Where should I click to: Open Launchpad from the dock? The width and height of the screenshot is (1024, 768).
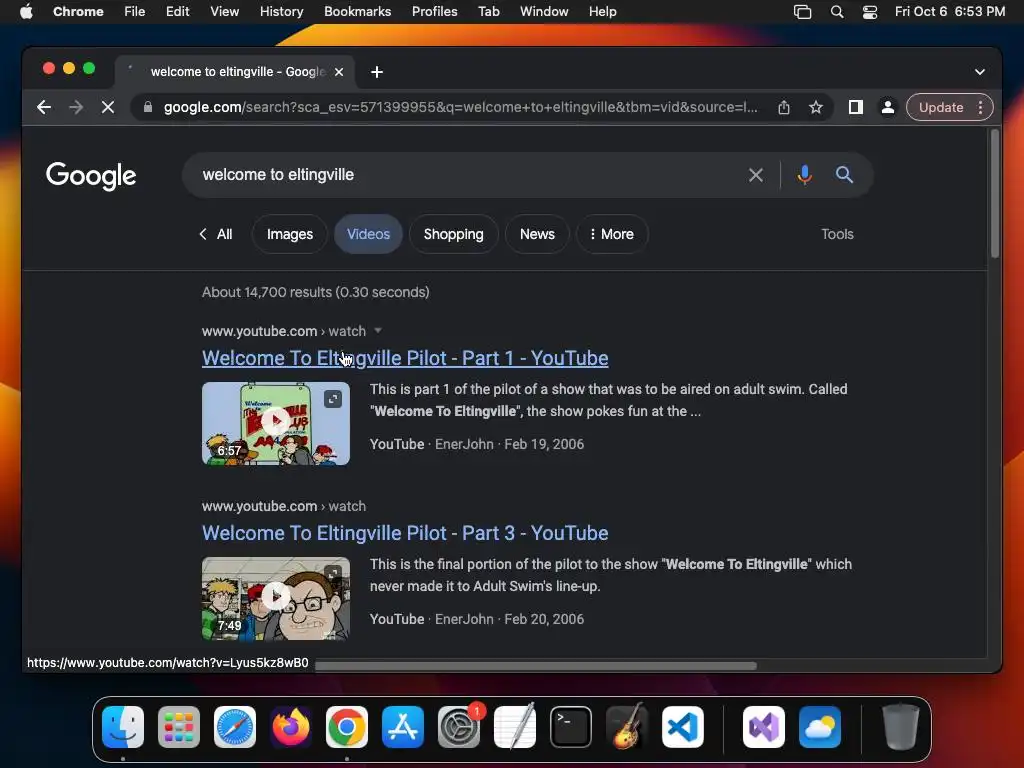[x=179, y=727]
